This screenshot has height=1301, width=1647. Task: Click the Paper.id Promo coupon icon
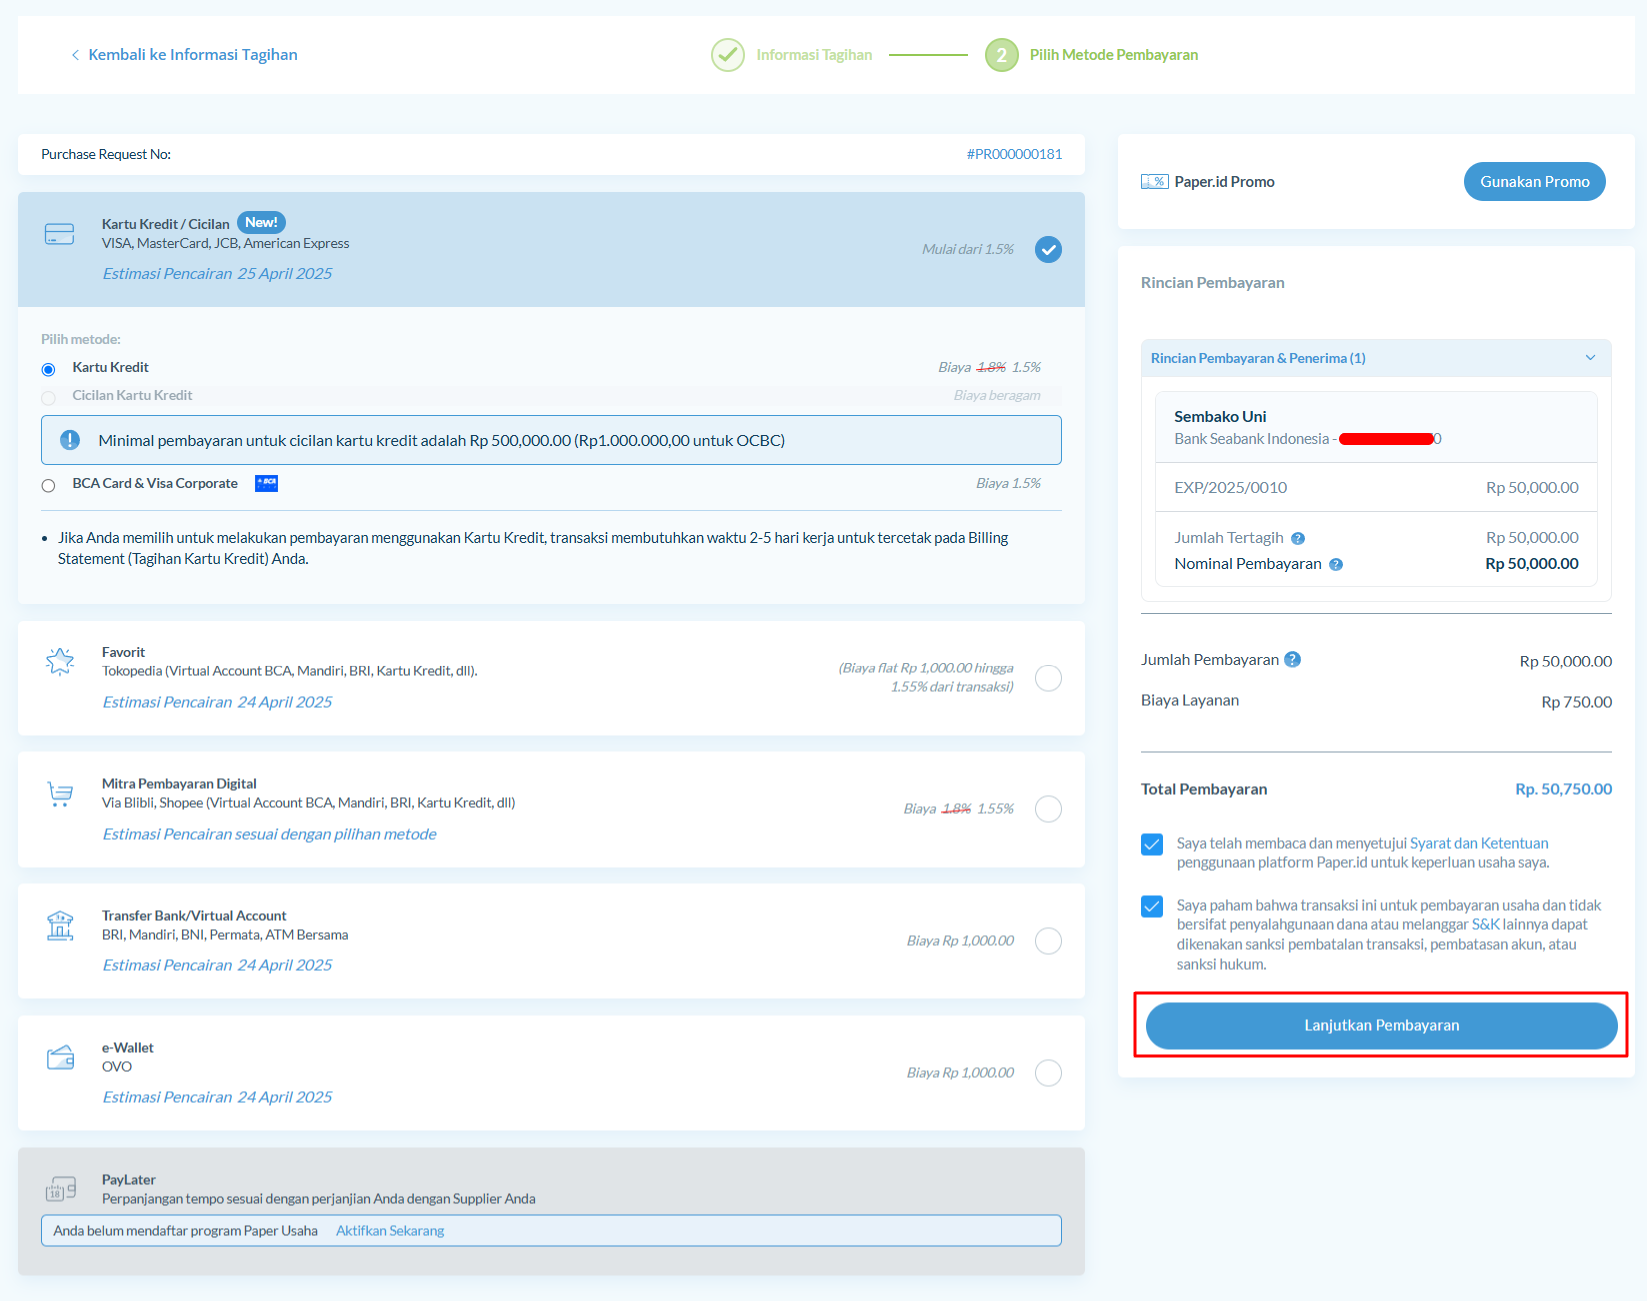tap(1154, 182)
